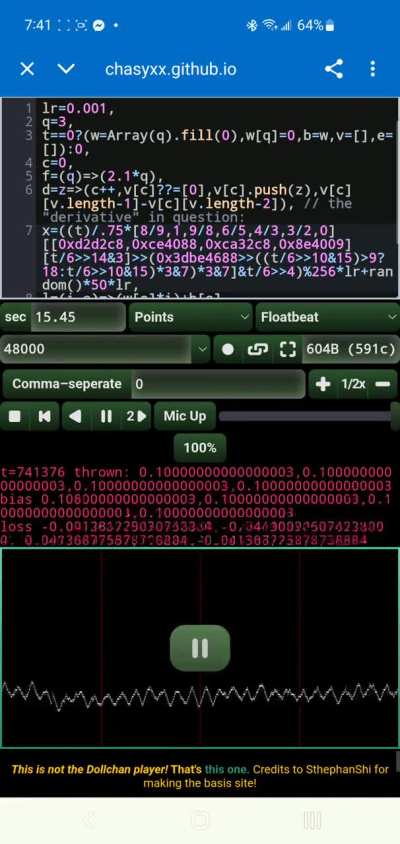Tap the large pause overlay on the waveform
Screen dimensions: 400x844
[x=200, y=648]
